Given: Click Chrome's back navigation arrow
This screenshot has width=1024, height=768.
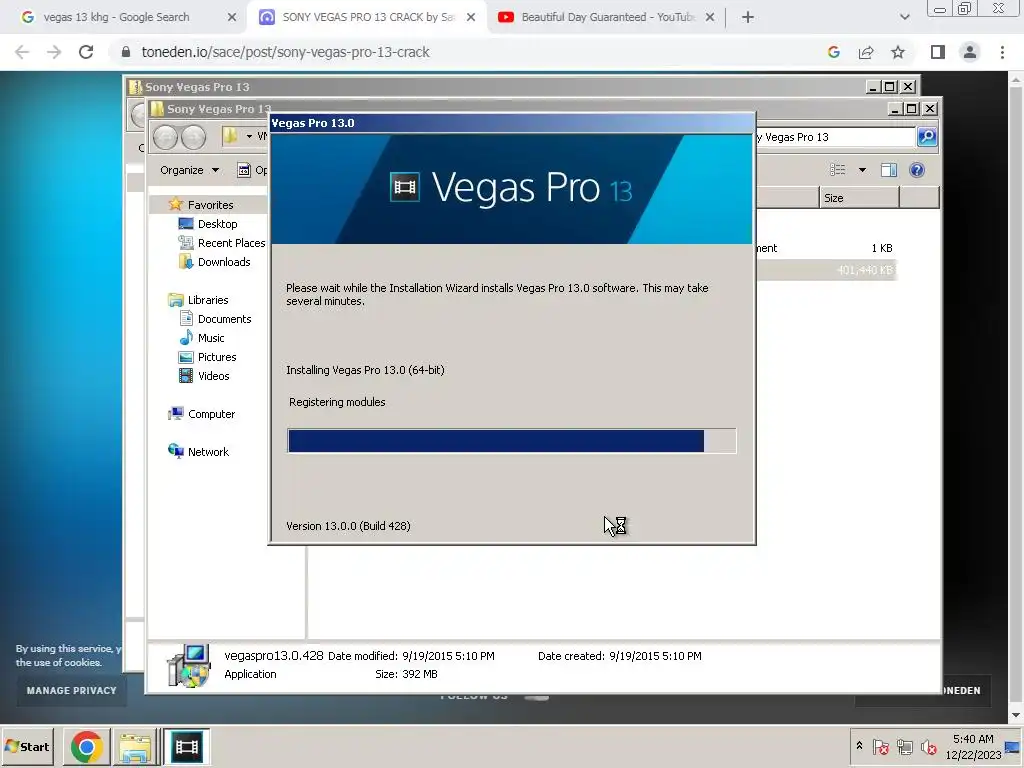Looking at the screenshot, I should pyautogui.click(x=22, y=52).
